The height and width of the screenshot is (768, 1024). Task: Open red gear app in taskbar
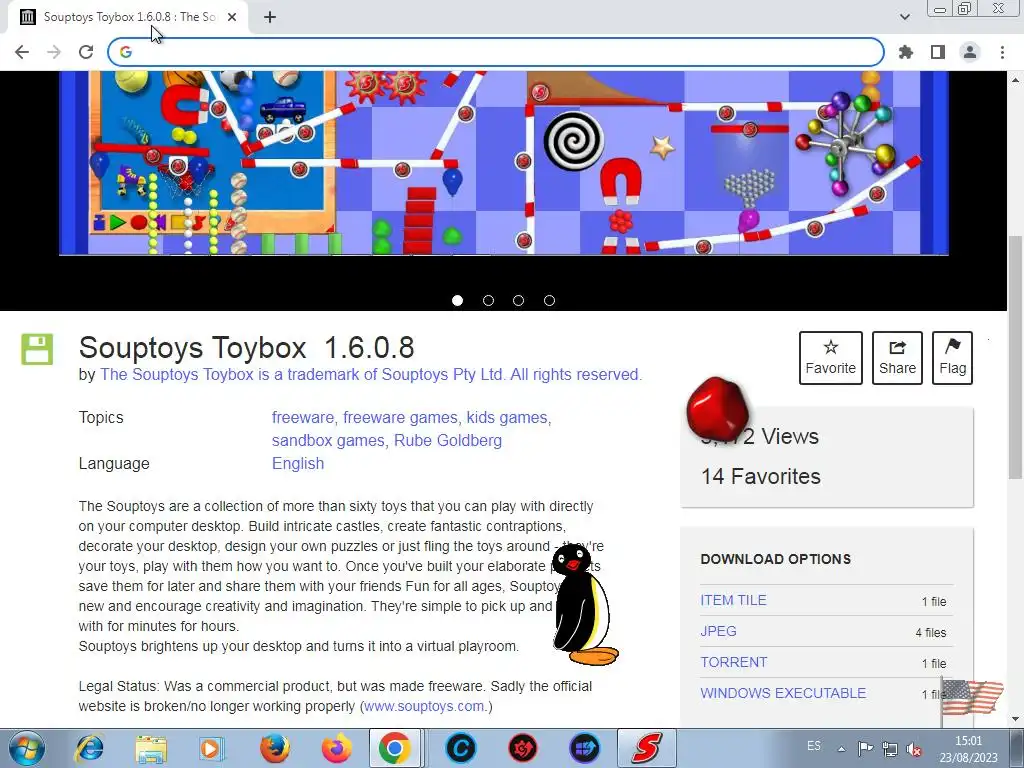[x=522, y=748]
